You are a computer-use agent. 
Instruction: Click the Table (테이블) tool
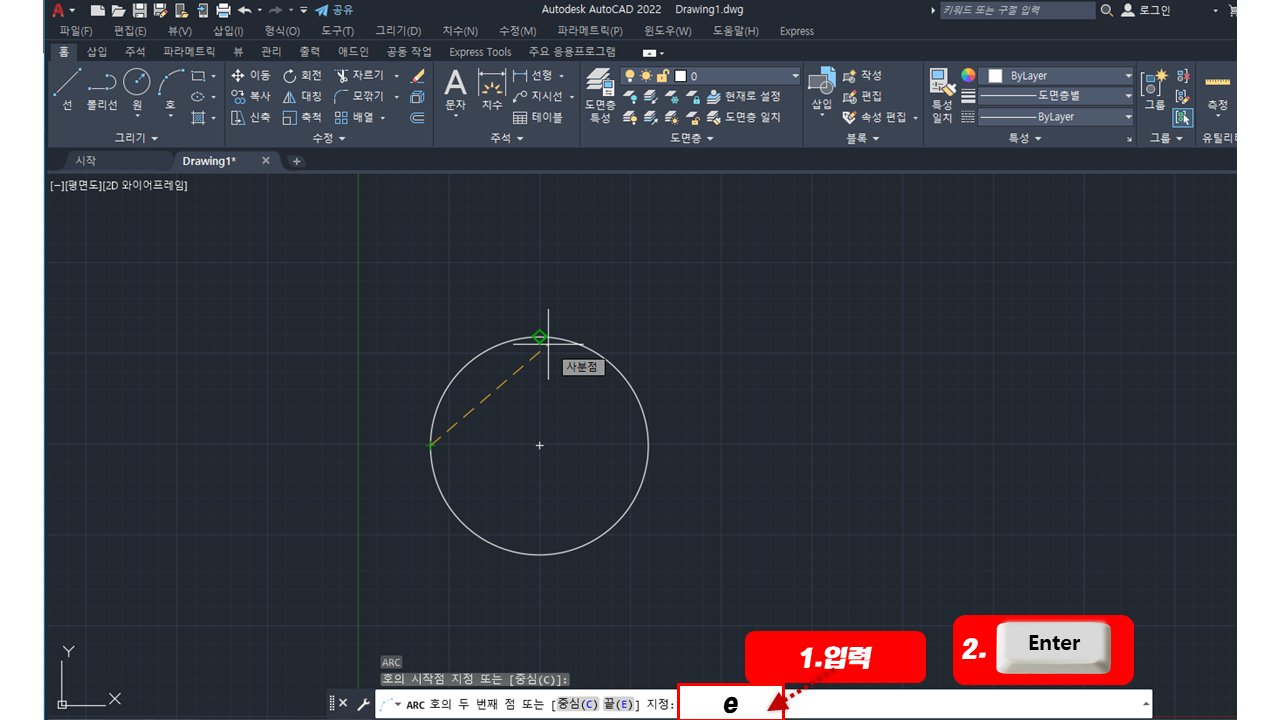pyautogui.click(x=538, y=117)
